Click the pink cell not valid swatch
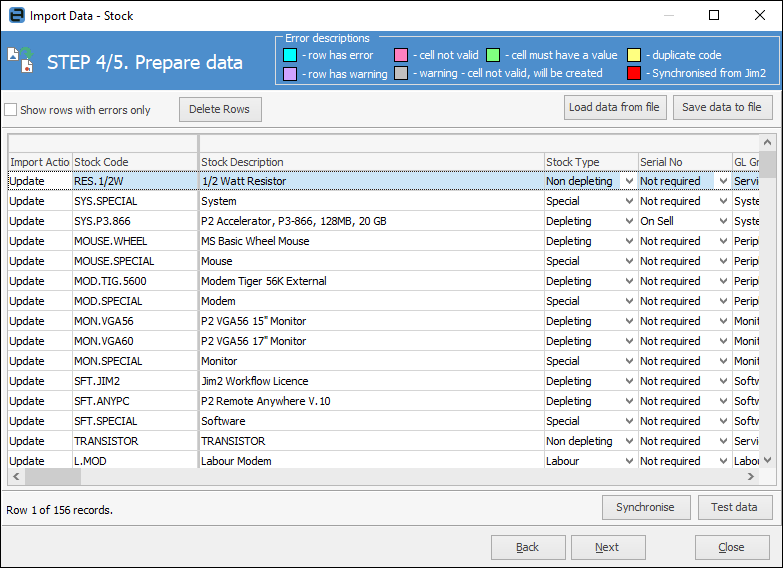 tap(401, 55)
